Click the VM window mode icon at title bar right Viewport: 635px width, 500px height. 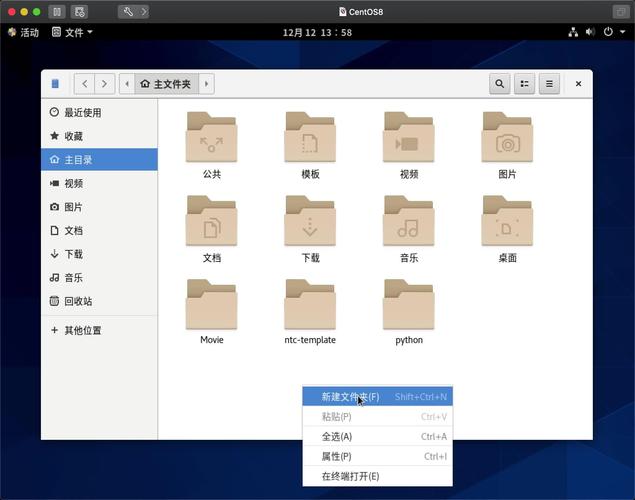(620, 12)
